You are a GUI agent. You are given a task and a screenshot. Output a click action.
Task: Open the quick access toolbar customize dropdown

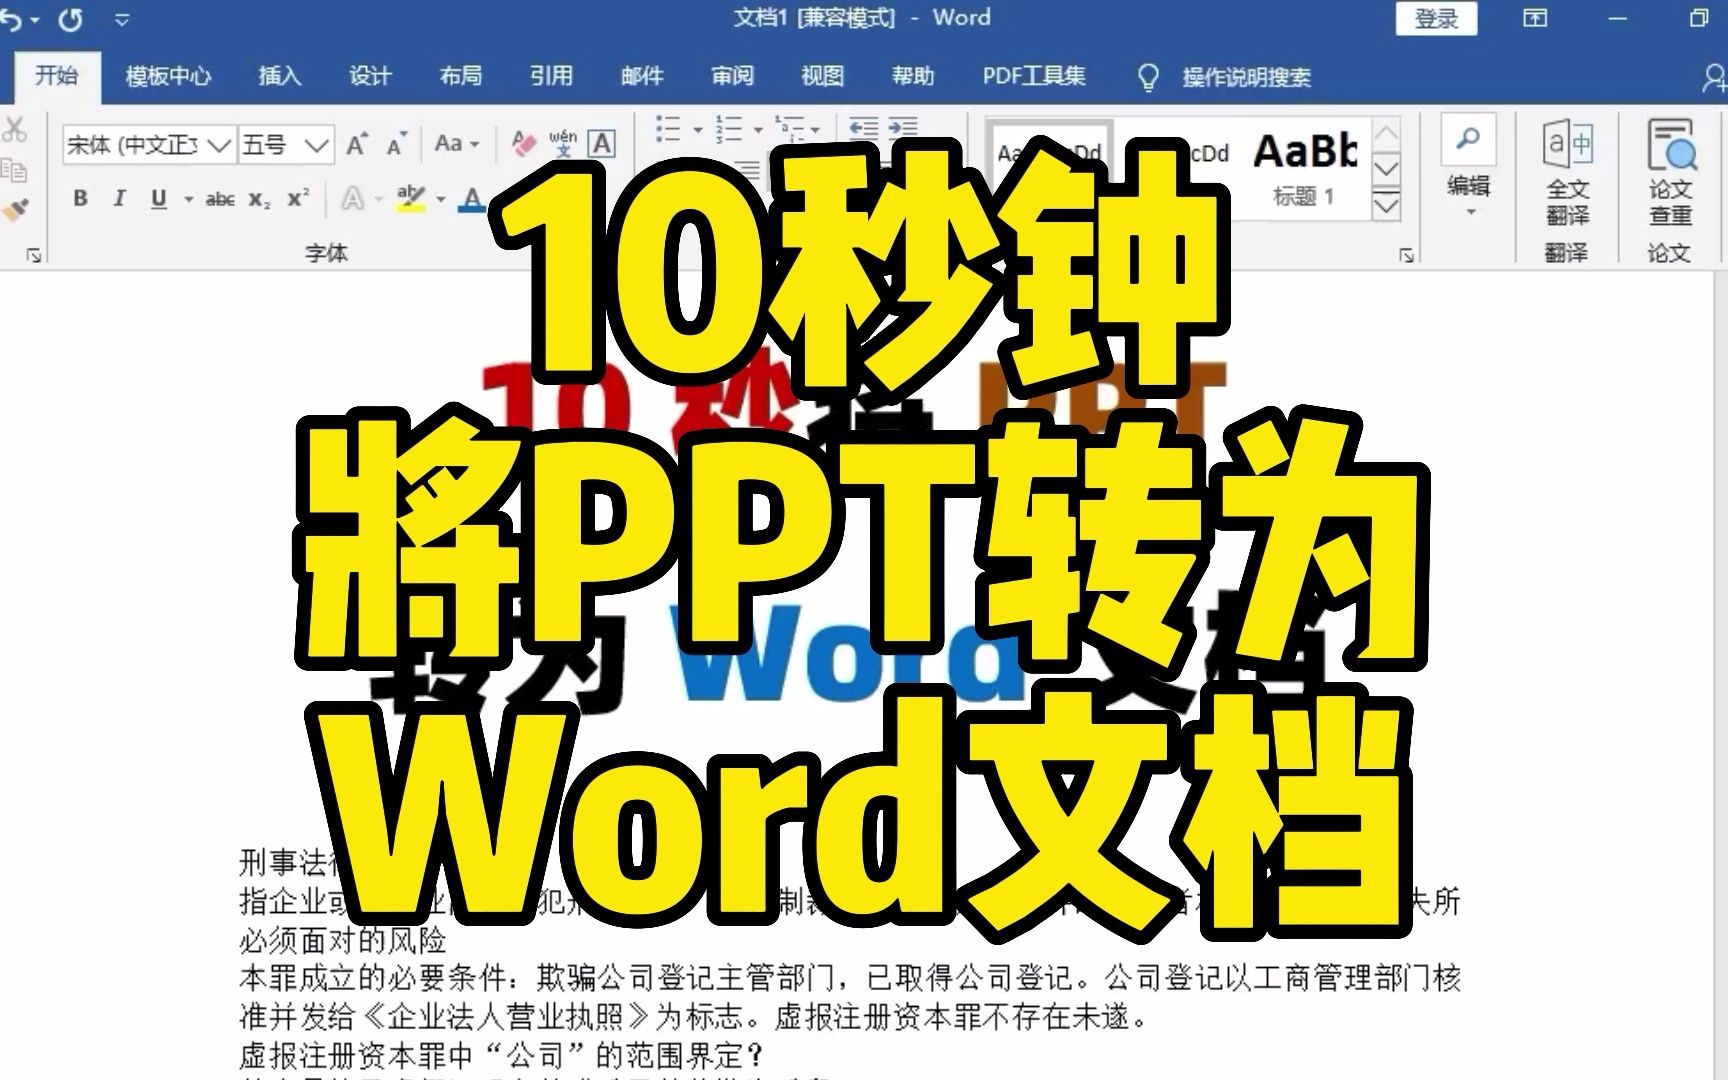click(122, 20)
